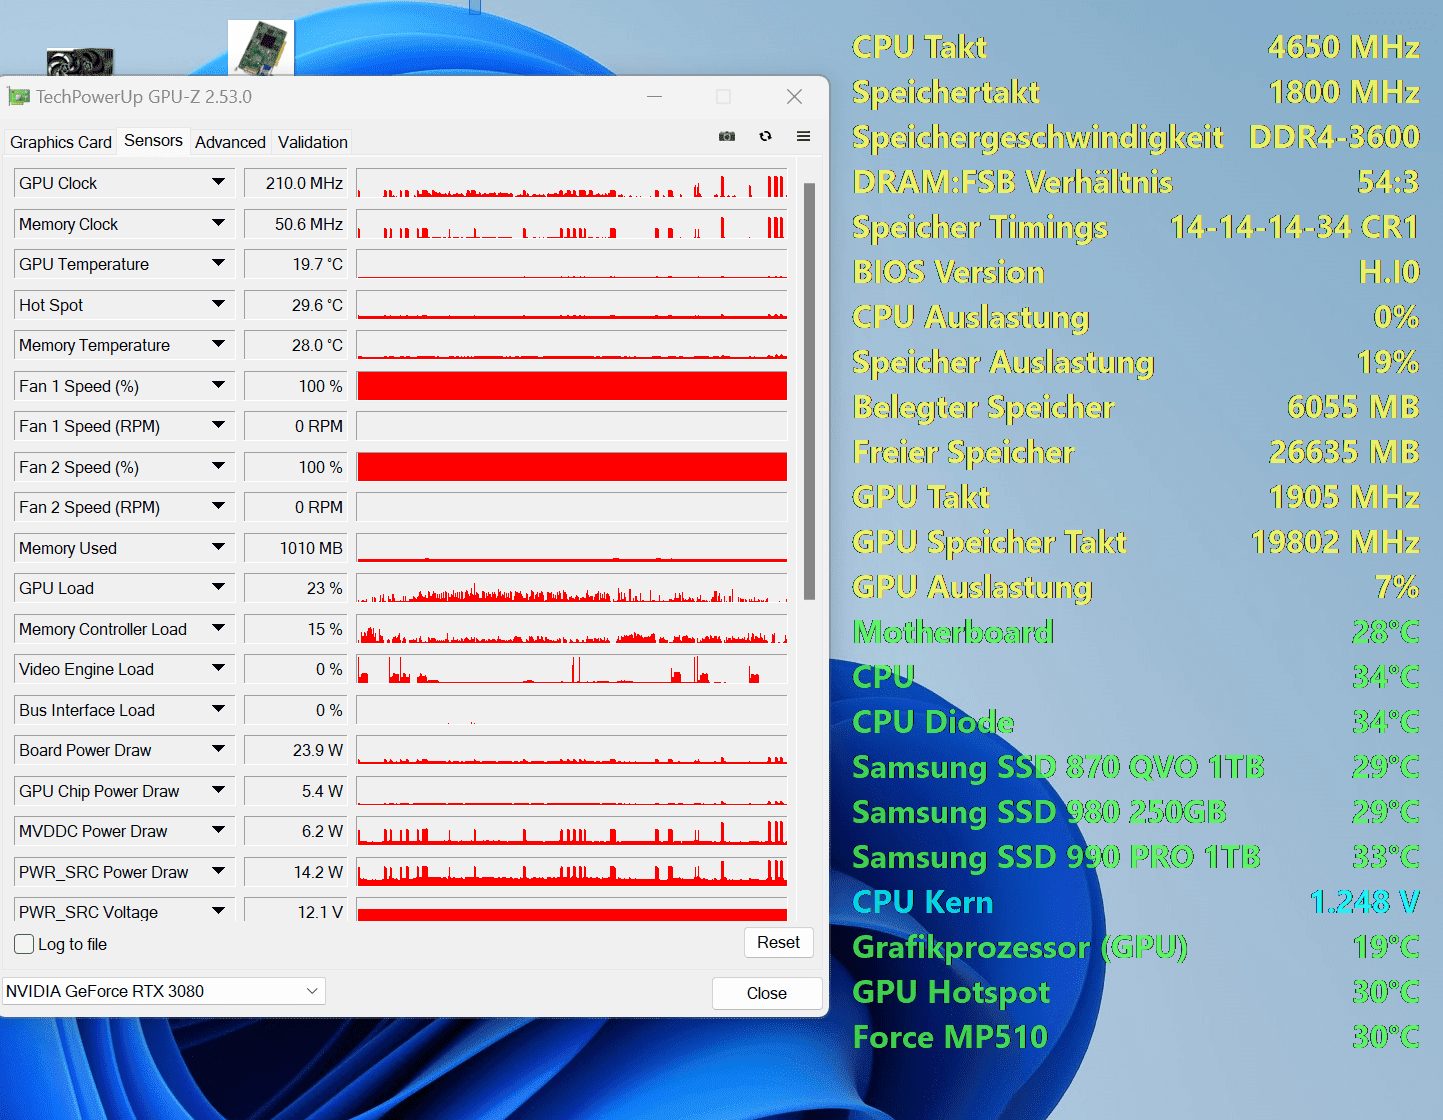Go to the Validation tab

(x=313, y=142)
